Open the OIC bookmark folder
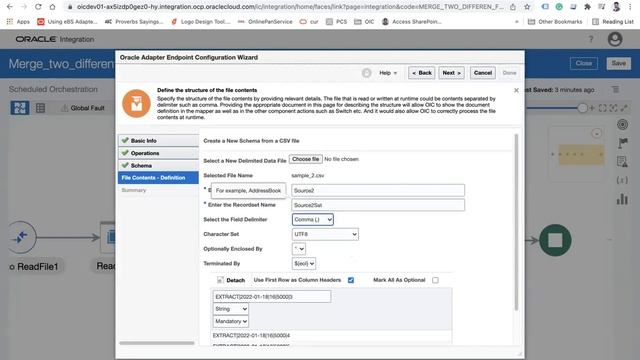 coord(364,22)
